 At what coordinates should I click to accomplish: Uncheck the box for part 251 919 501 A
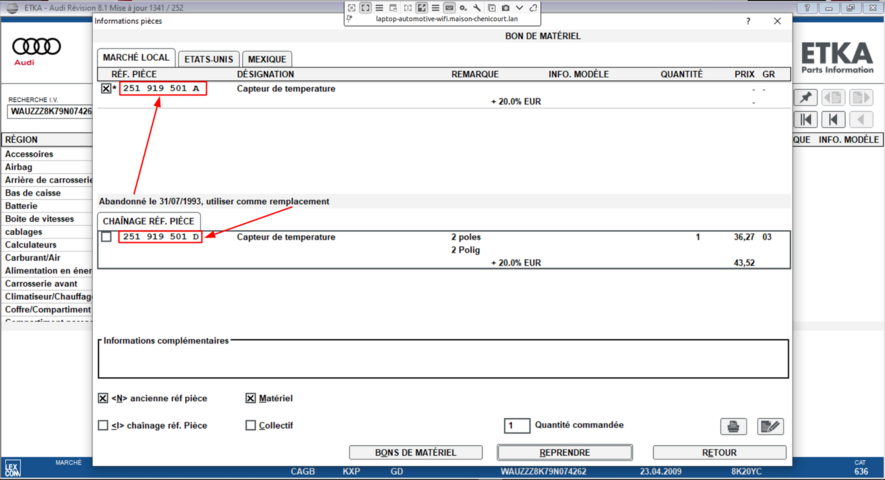[106, 88]
